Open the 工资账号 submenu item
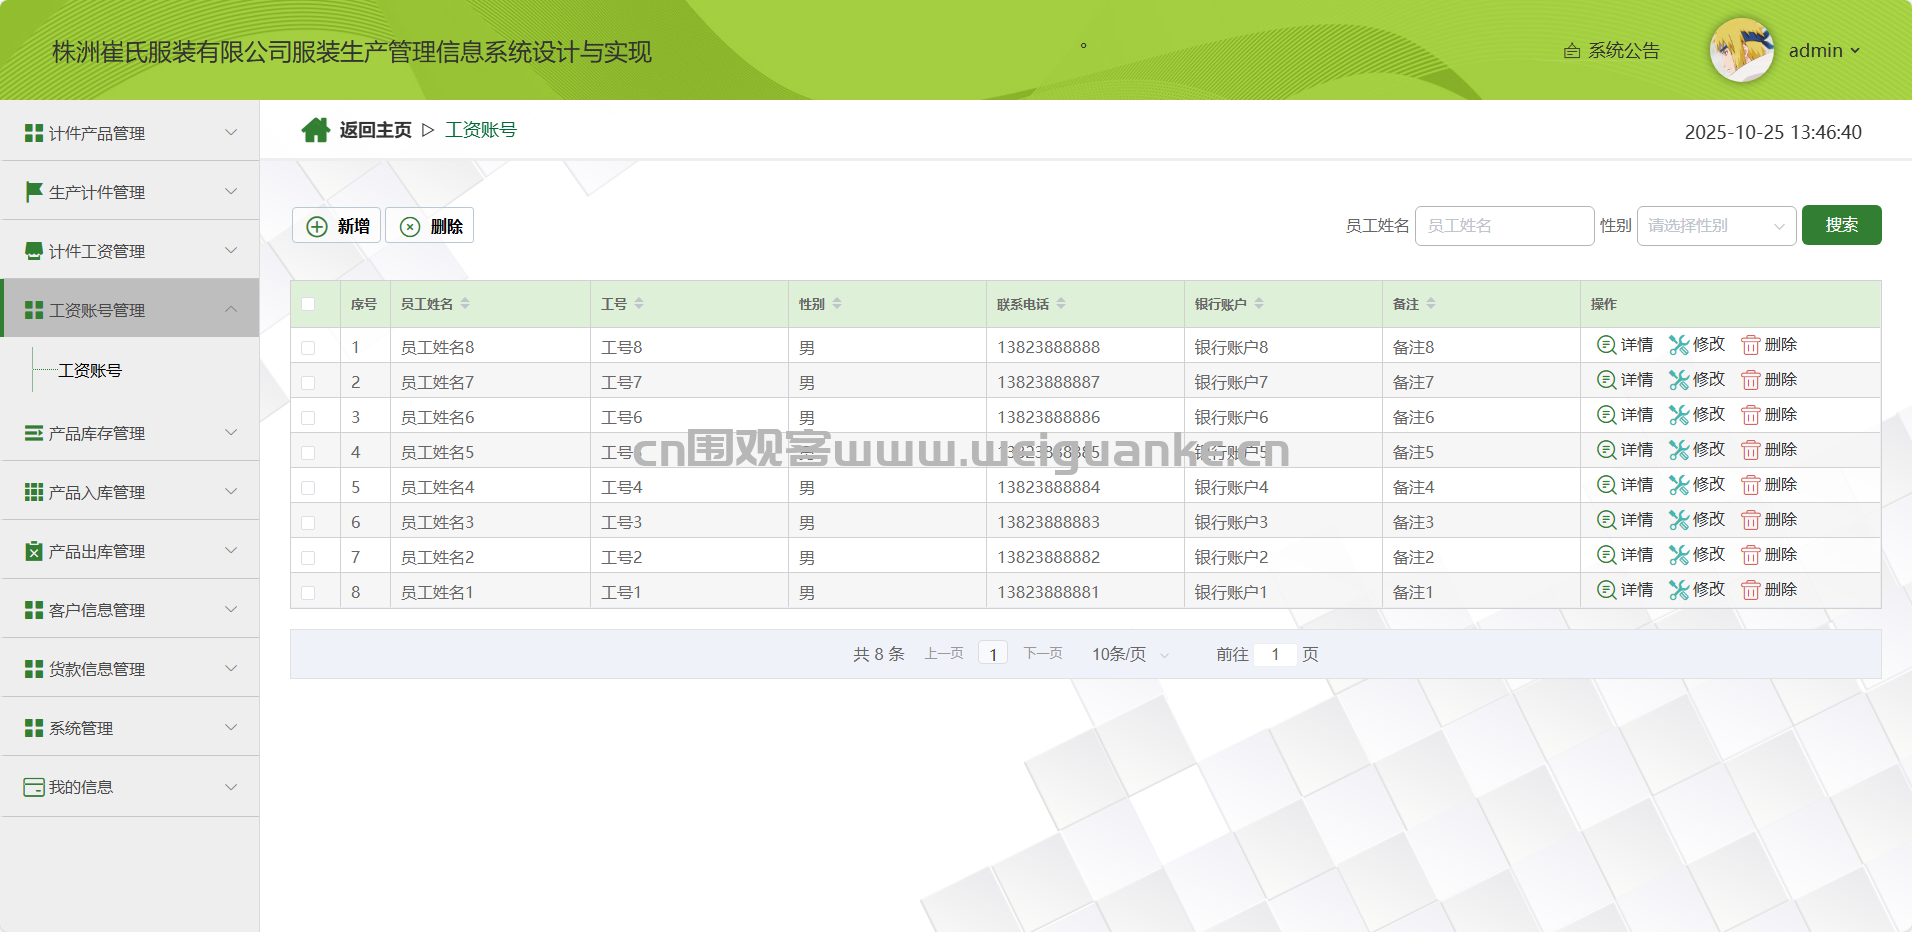This screenshot has width=1912, height=932. click(x=90, y=371)
